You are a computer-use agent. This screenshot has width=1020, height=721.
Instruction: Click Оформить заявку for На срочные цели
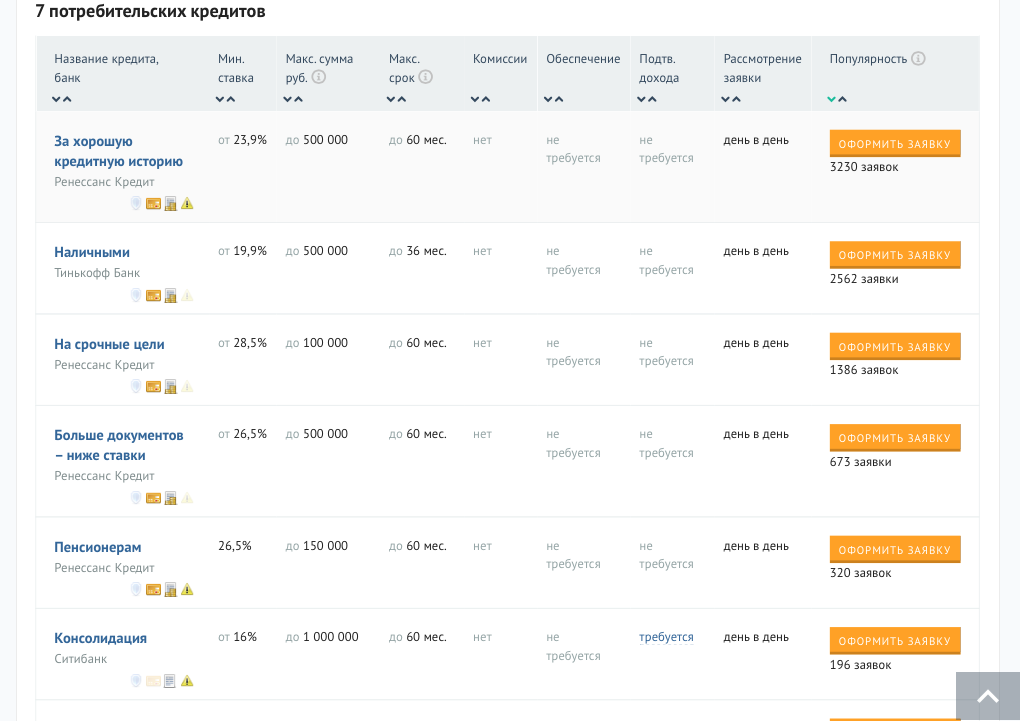coord(895,347)
